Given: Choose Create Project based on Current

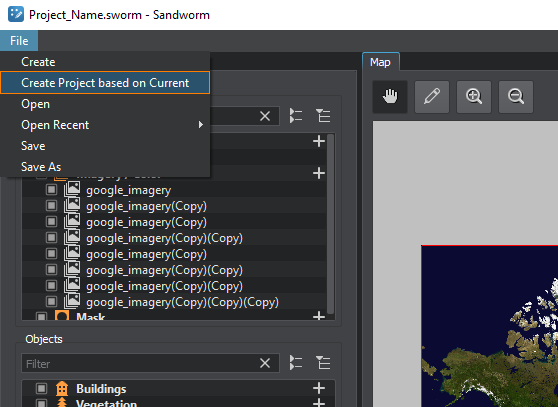Looking at the screenshot, I should tap(105, 83).
